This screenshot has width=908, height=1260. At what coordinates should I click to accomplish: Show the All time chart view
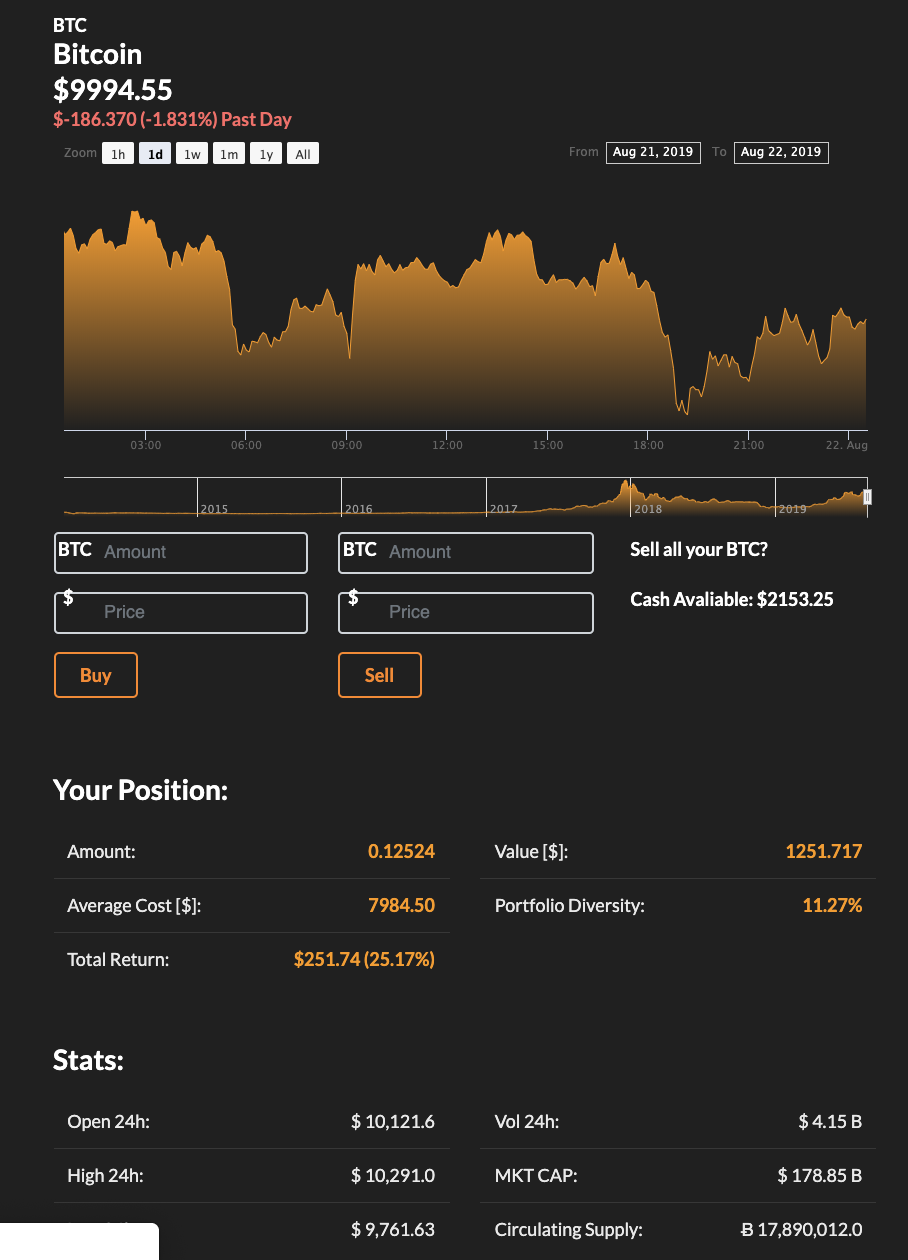[302, 153]
